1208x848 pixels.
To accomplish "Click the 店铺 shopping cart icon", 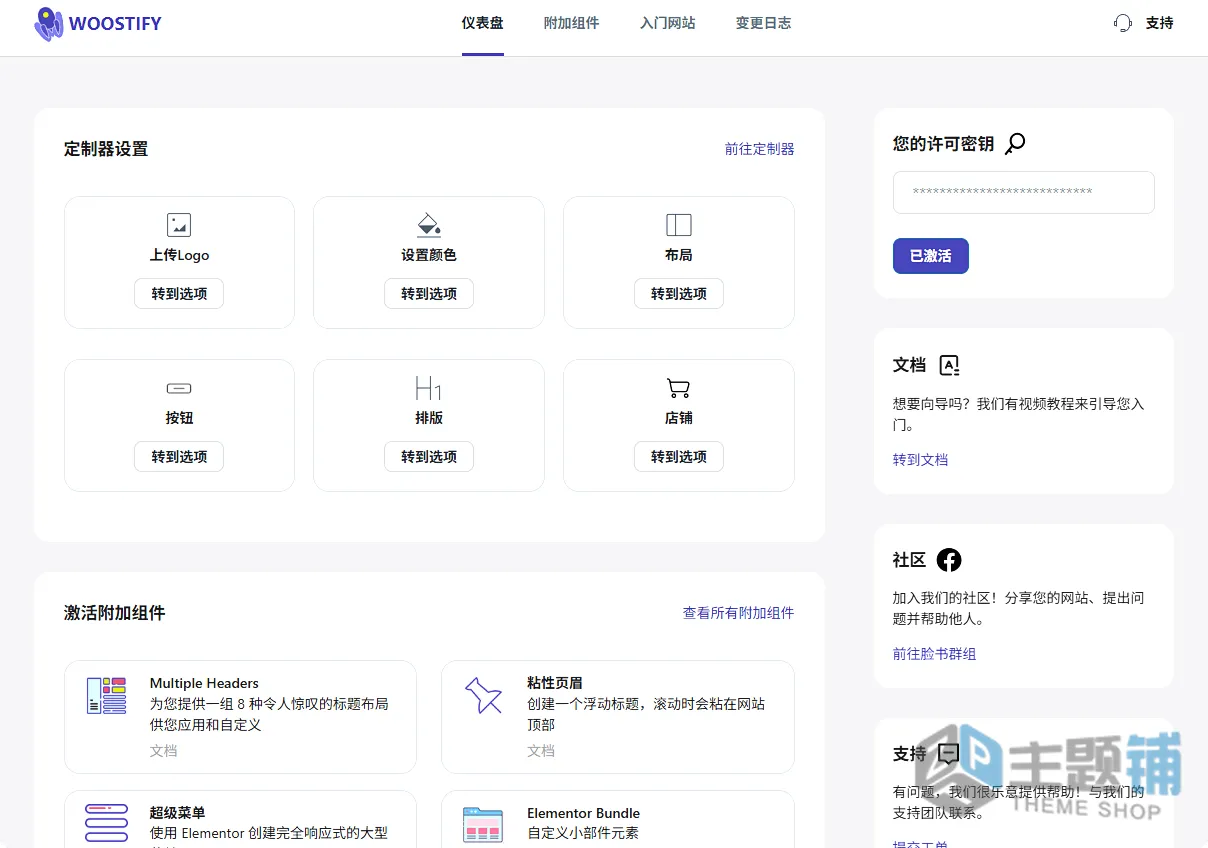I will pyautogui.click(x=679, y=388).
